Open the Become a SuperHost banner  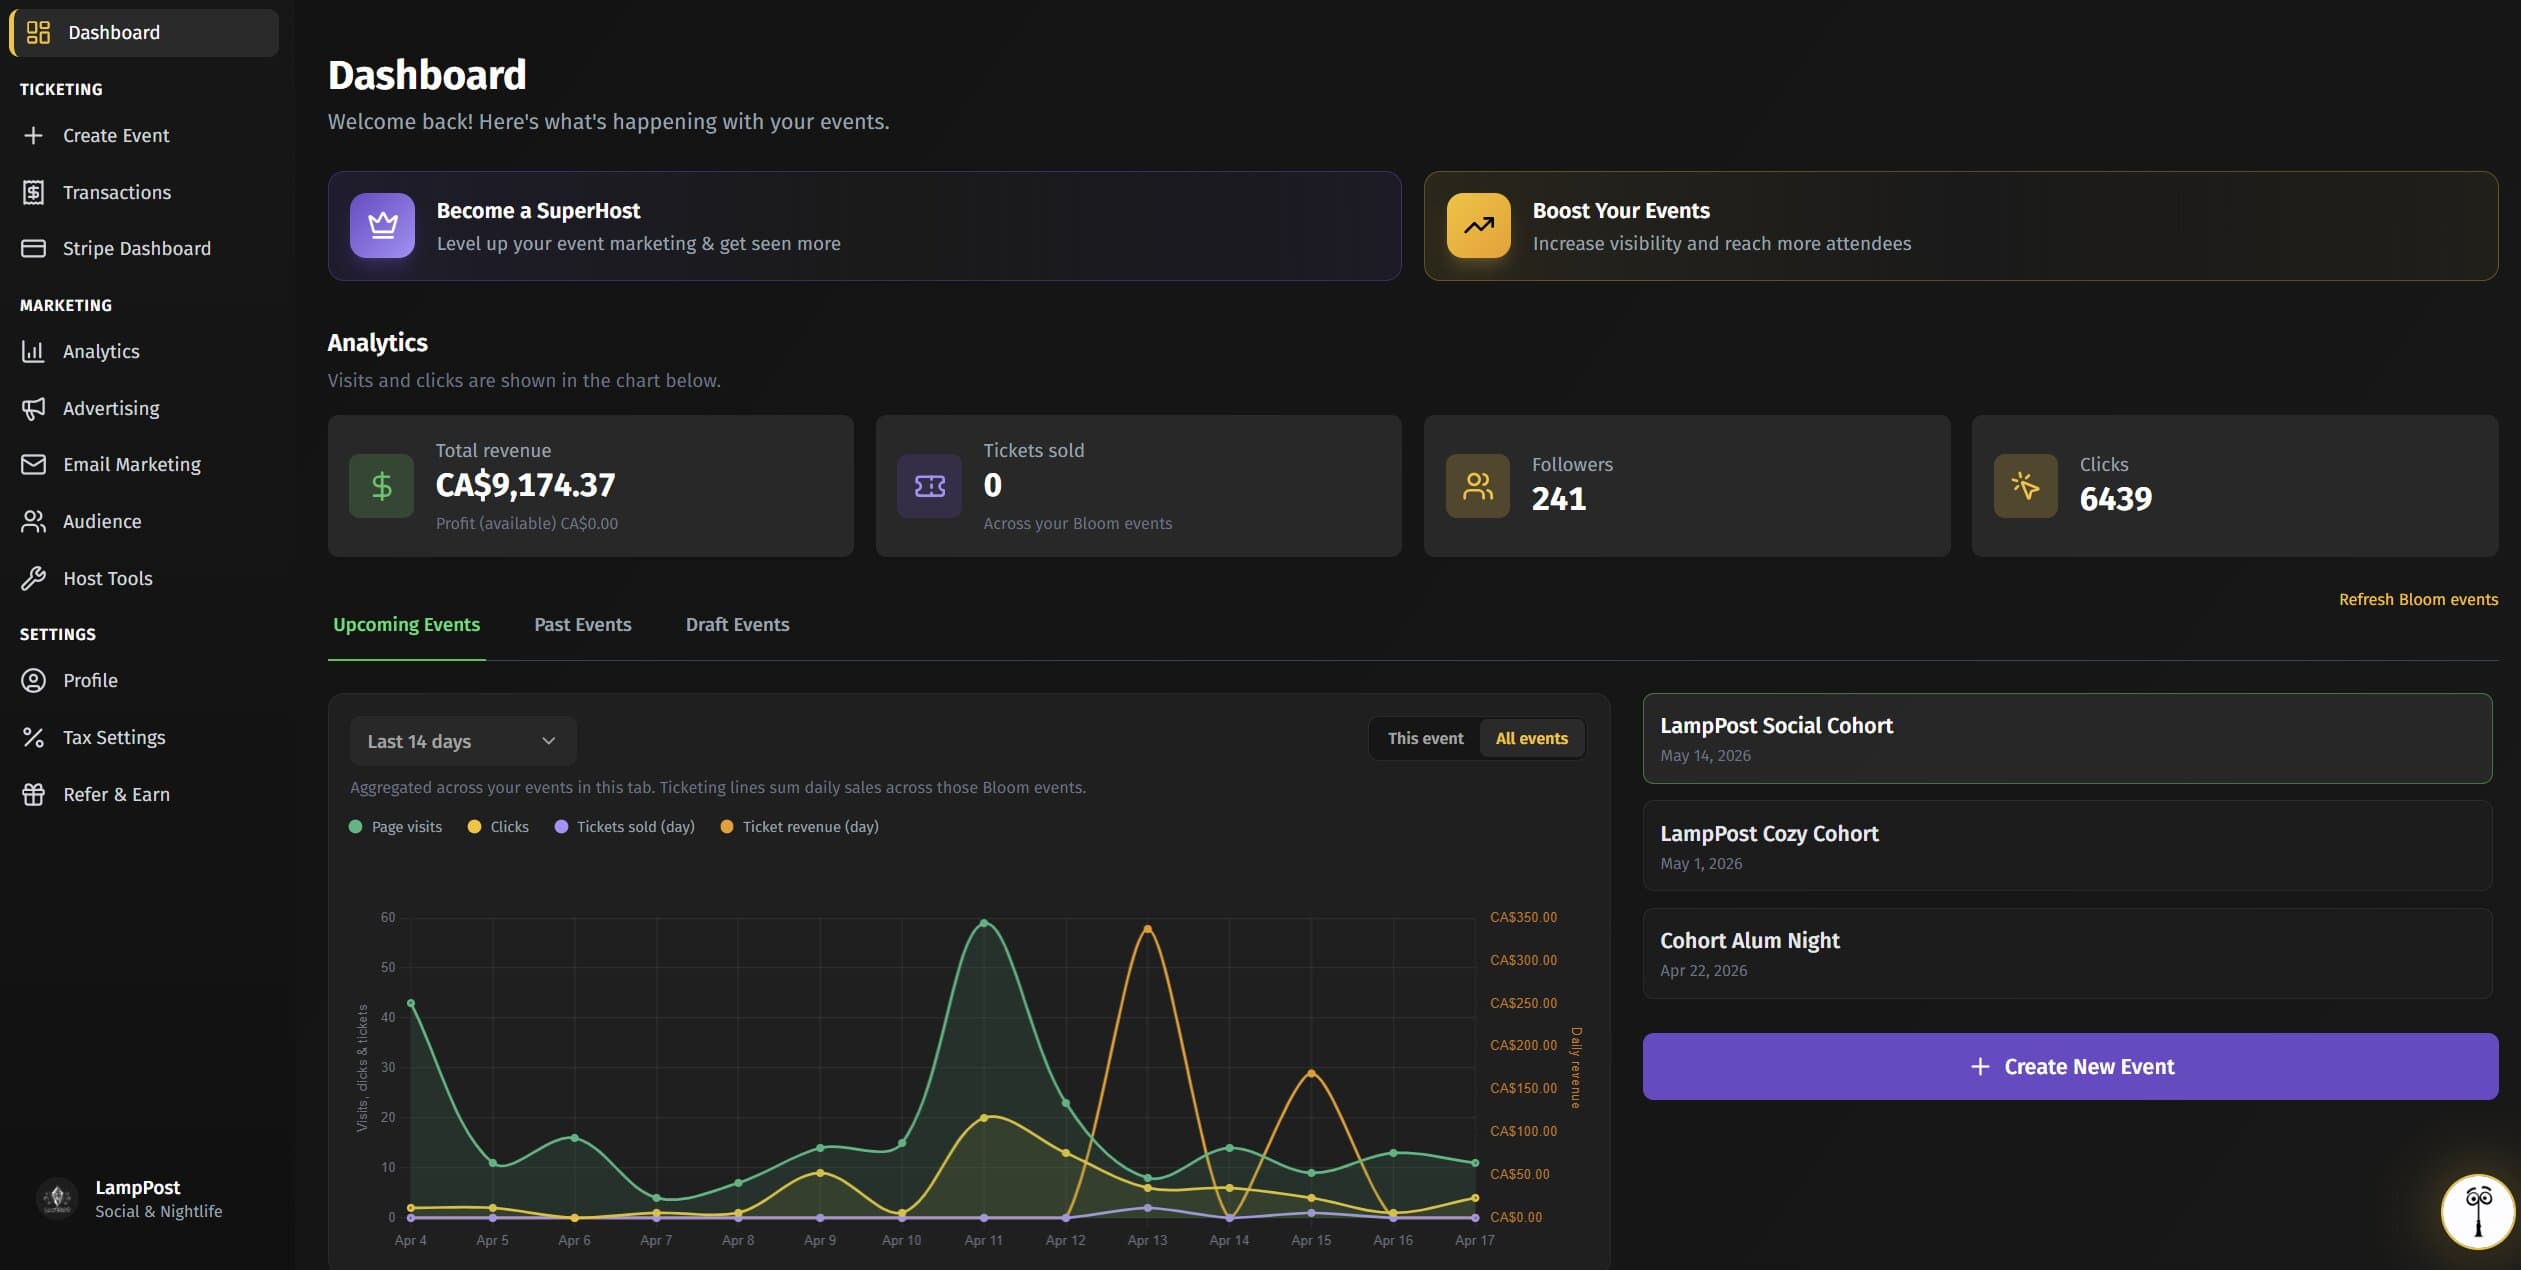[x=864, y=226]
